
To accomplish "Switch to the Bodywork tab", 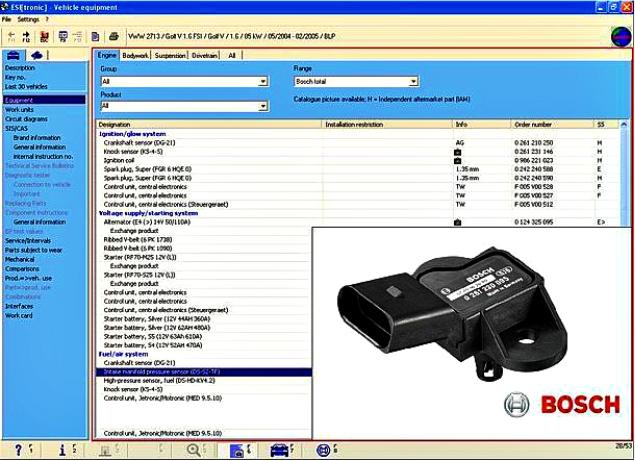I will (135, 55).
